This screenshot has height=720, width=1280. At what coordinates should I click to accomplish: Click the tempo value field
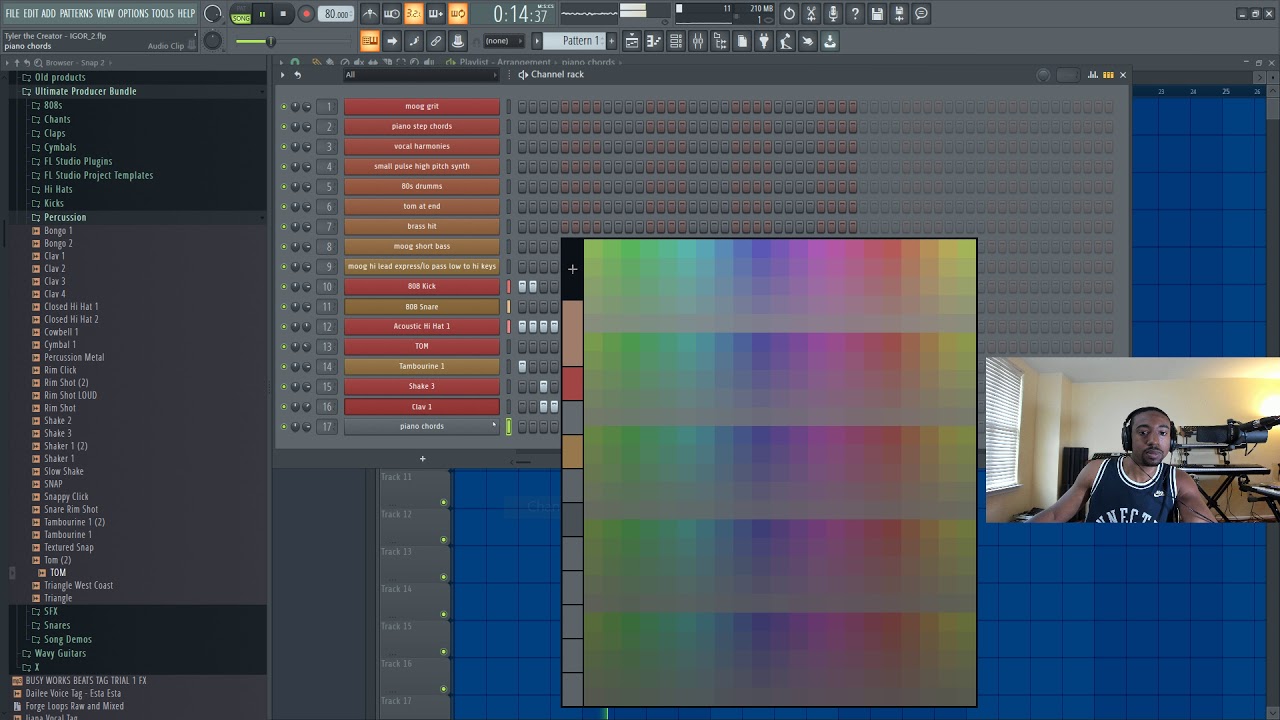click(337, 14)
